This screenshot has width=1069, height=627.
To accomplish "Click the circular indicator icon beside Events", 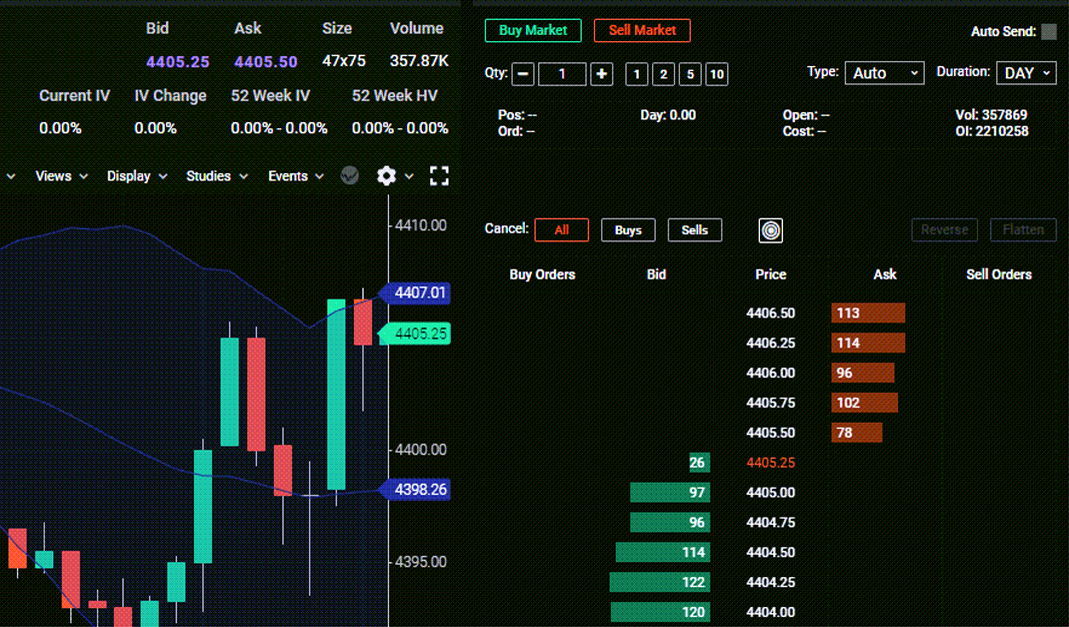I will (349, 176).
